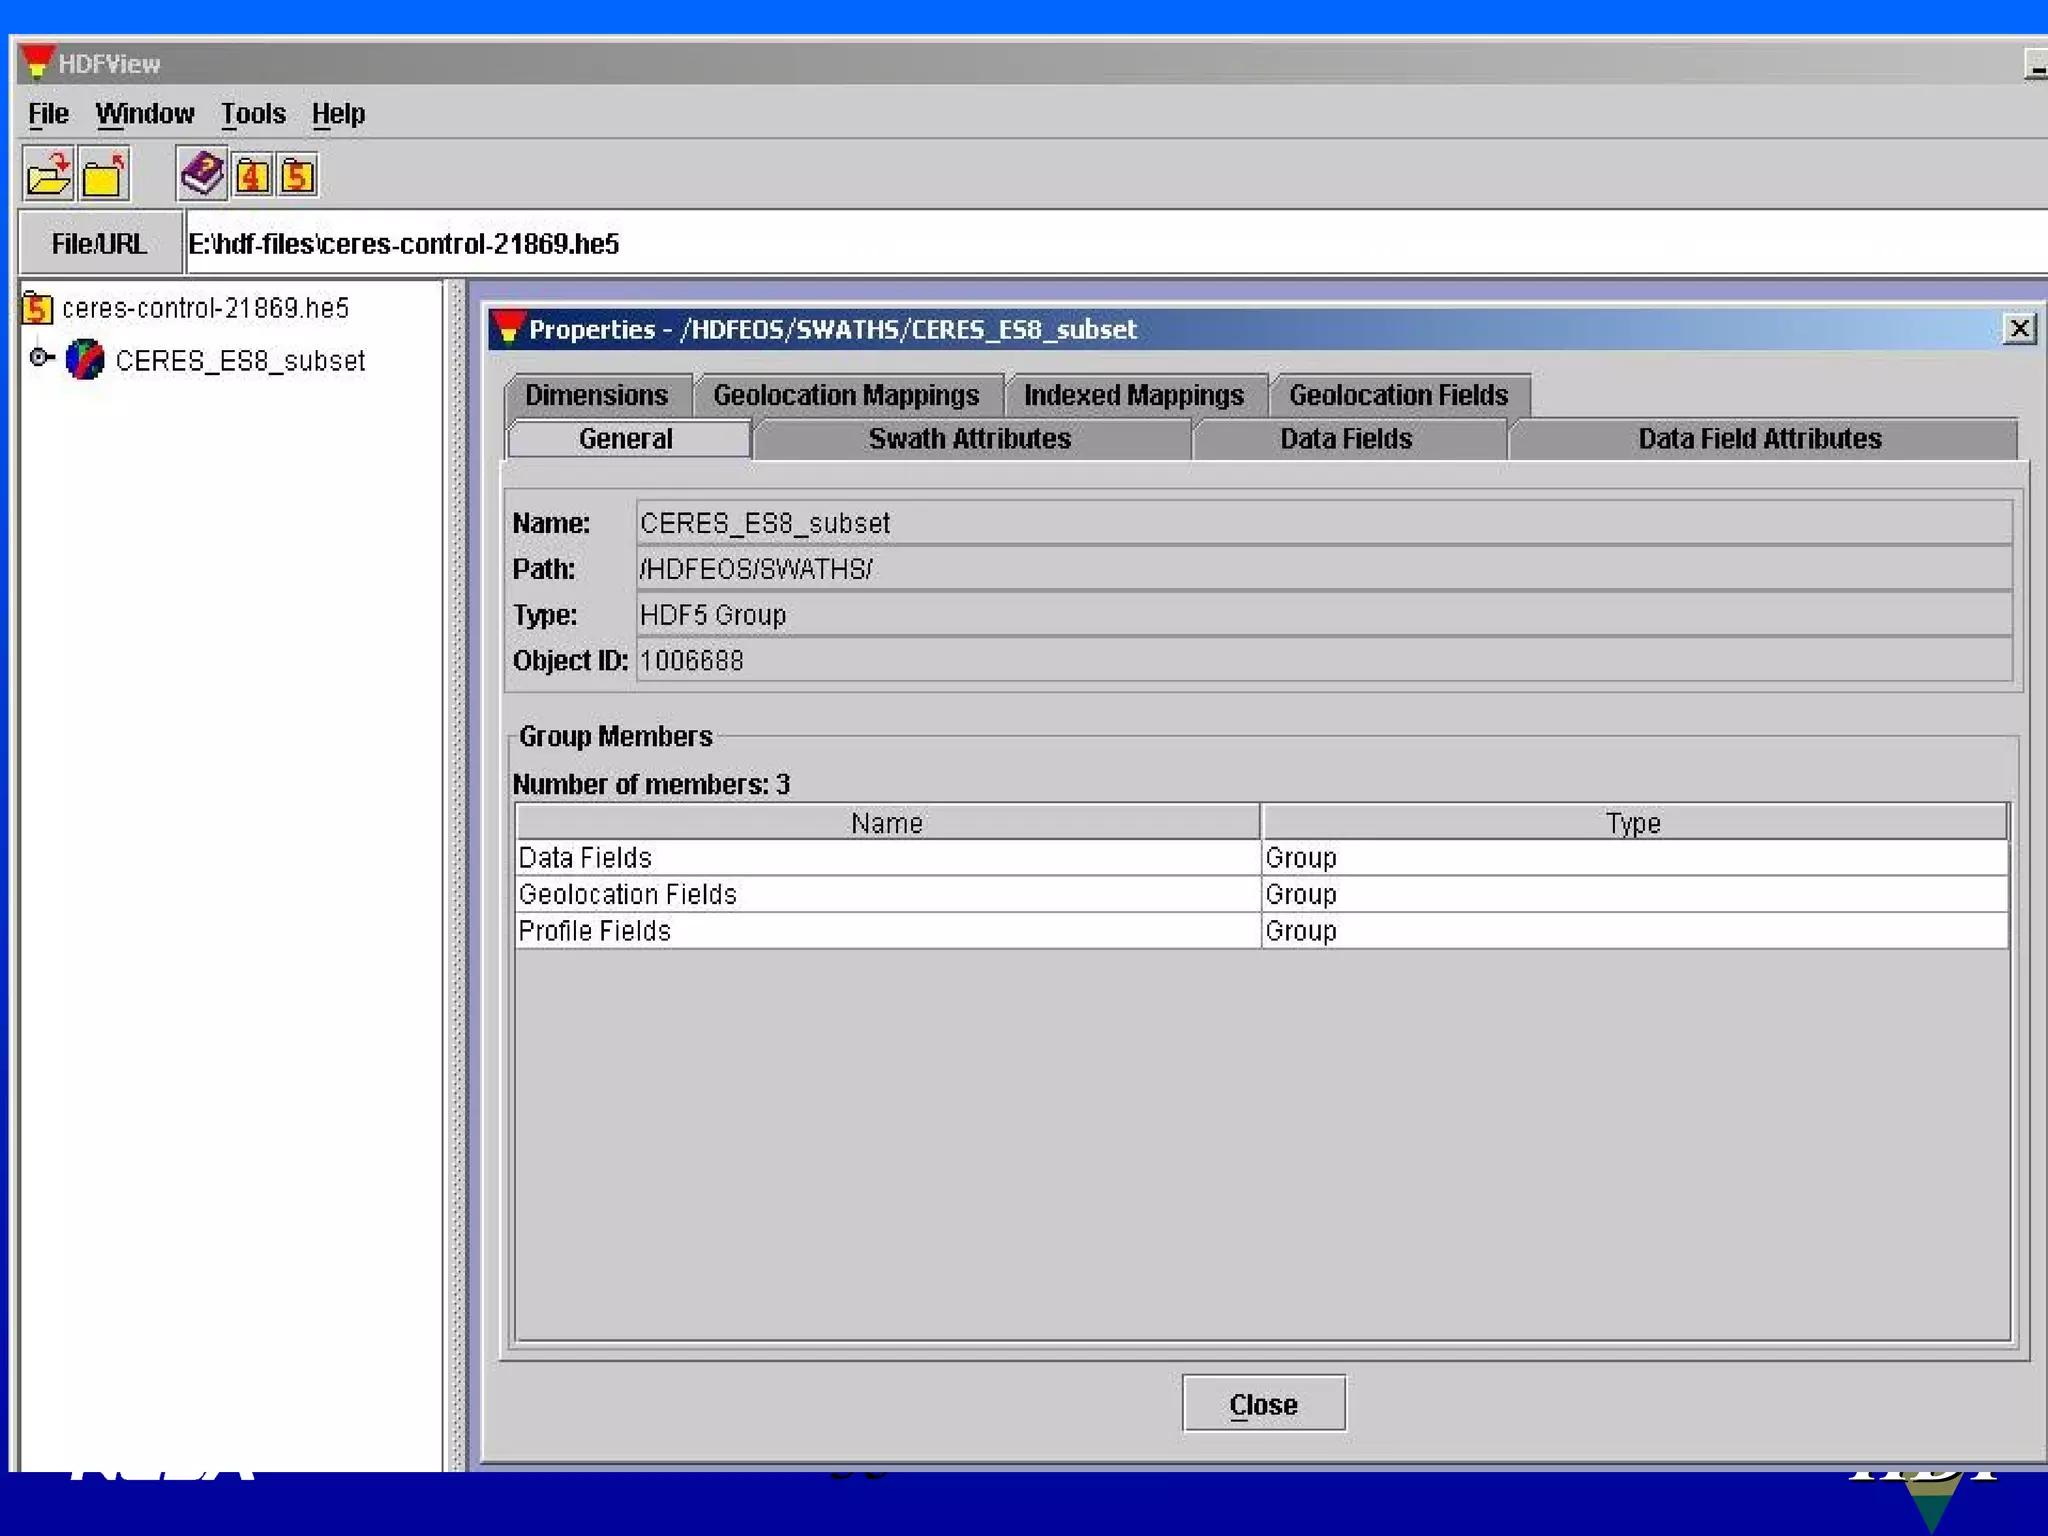Screen dimensions: 2048x1536
Task: Click the Open file folder icon
Action: [48, 176]
